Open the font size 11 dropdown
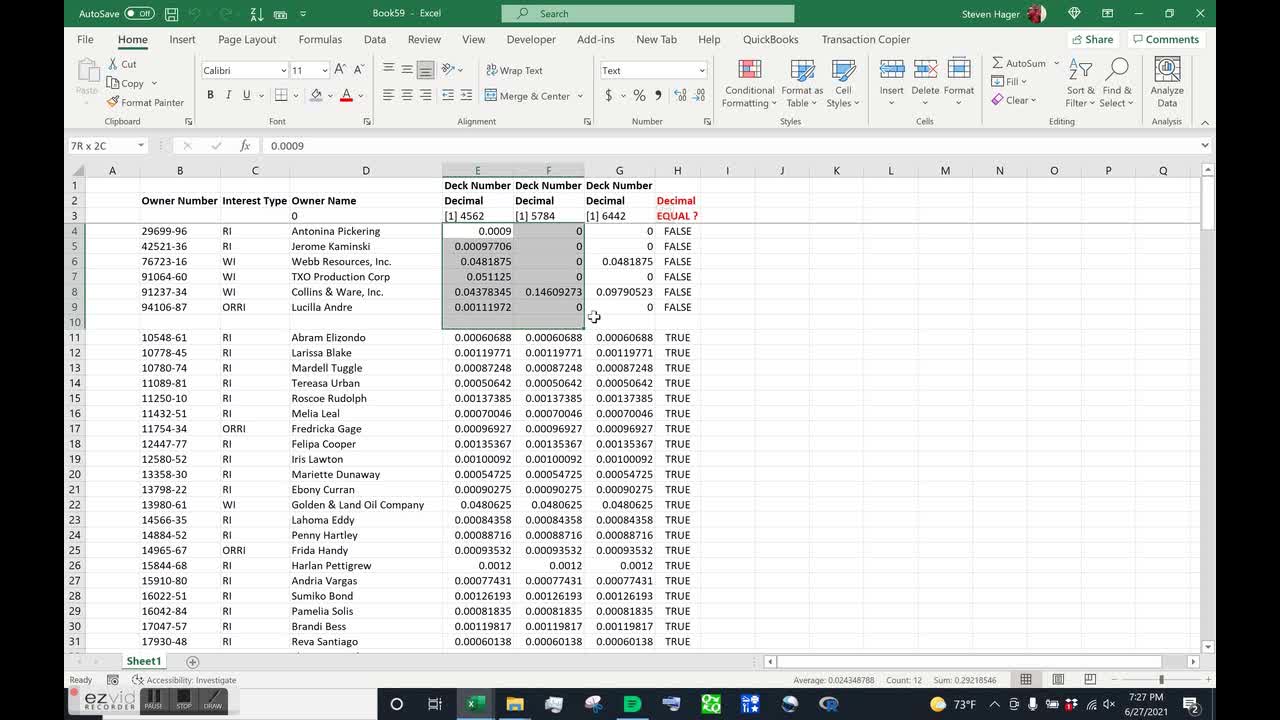 pos(325,71)
